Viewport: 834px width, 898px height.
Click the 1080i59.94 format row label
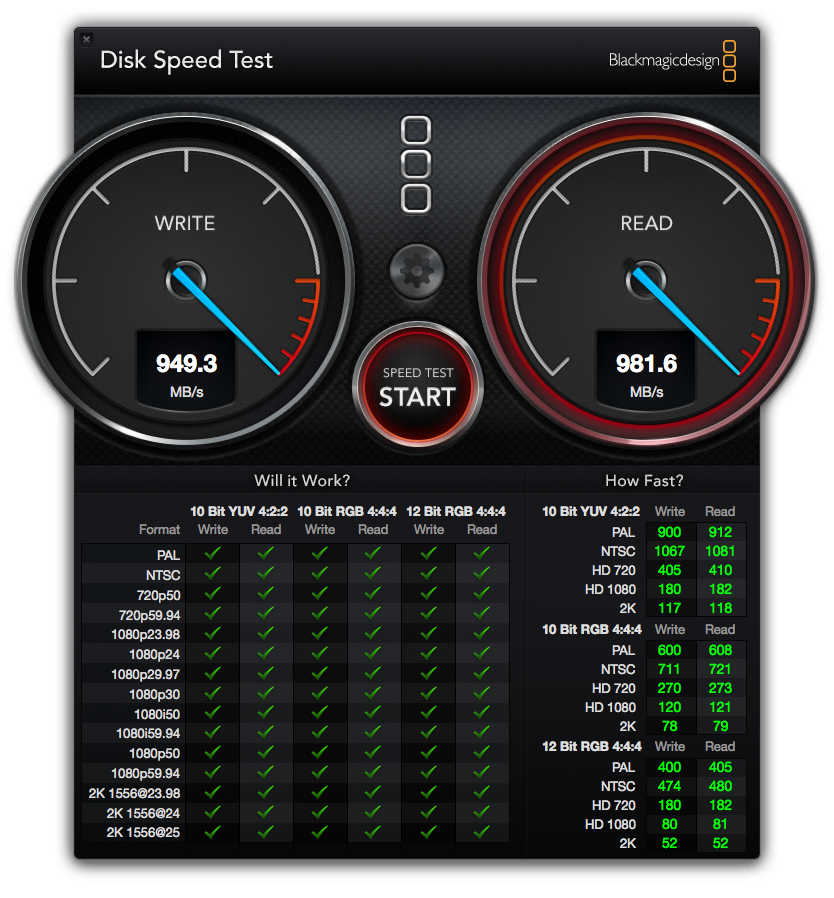[x=148, y=734]
